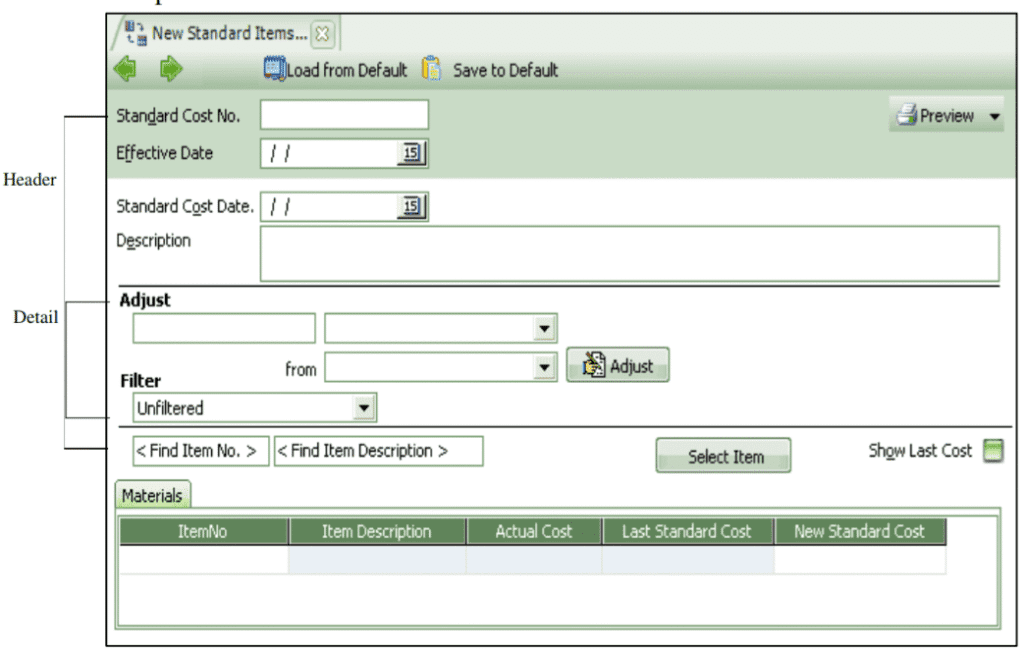Switch to the Materials tab
Image resolution: width=1024 pixels, height=653 pixels.
coord(152,495)
